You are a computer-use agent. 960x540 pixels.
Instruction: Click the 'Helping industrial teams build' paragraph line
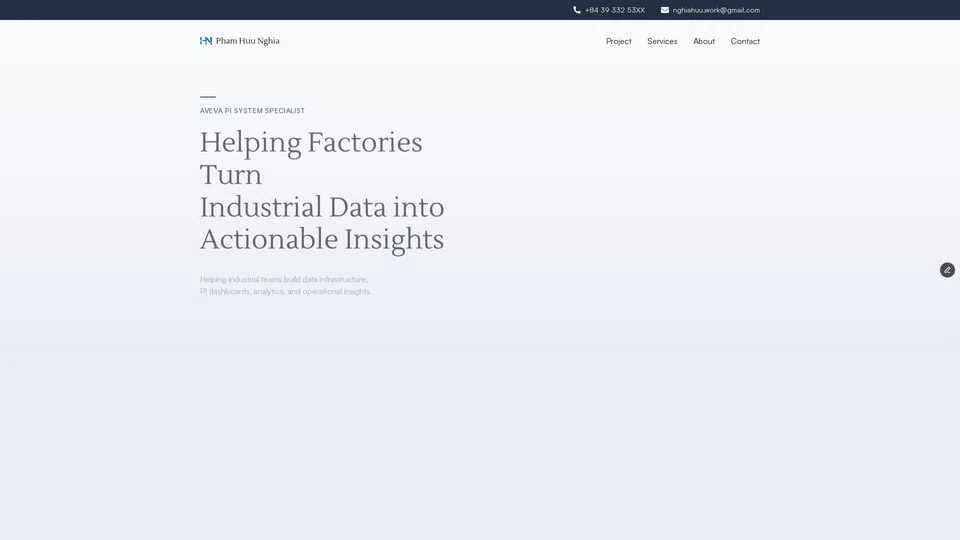tap(284, 279)
